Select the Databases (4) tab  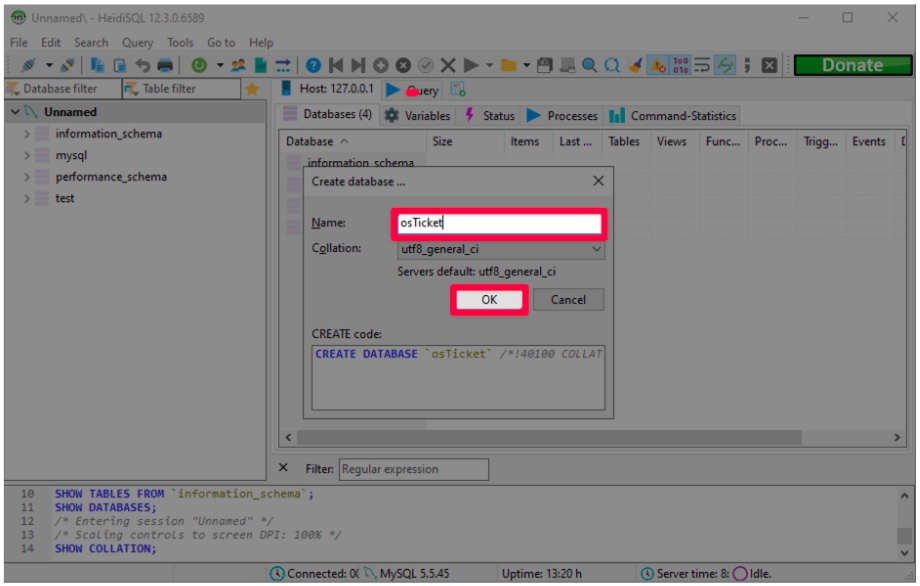(327, 114)
